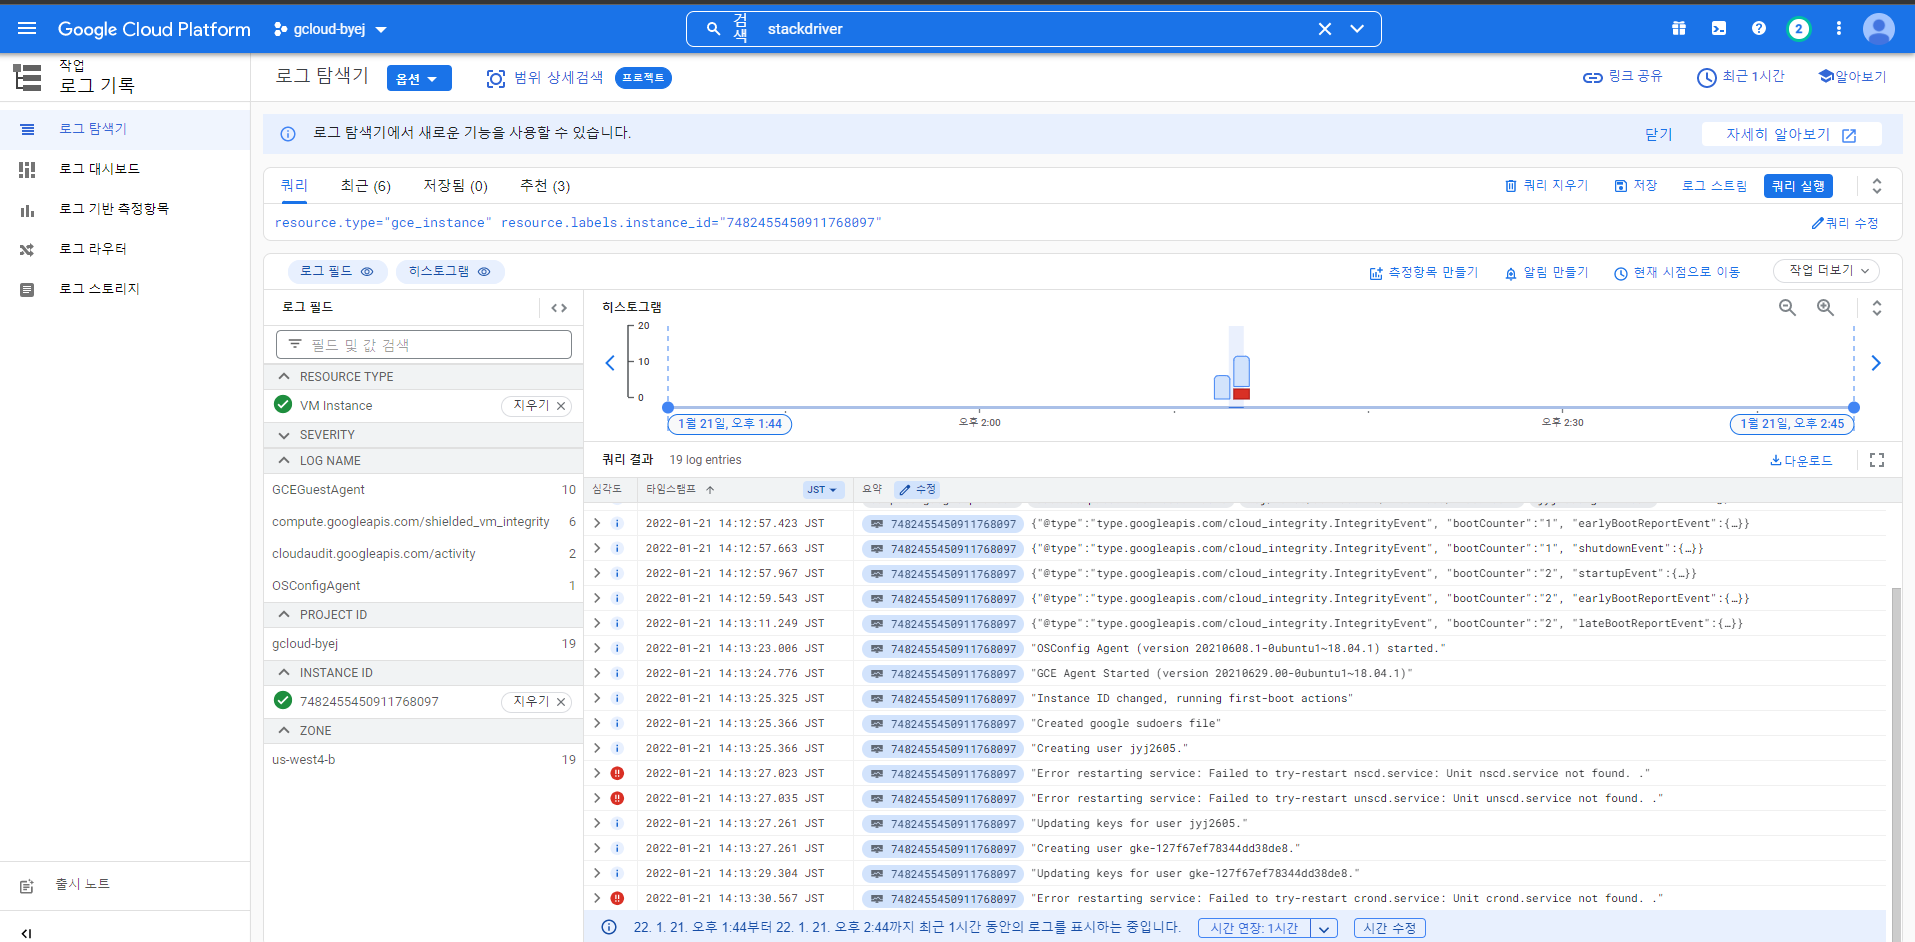Open notifications badge showing 2
Viewport: 1915px width, 942px height.
[x=1799, y=29]
